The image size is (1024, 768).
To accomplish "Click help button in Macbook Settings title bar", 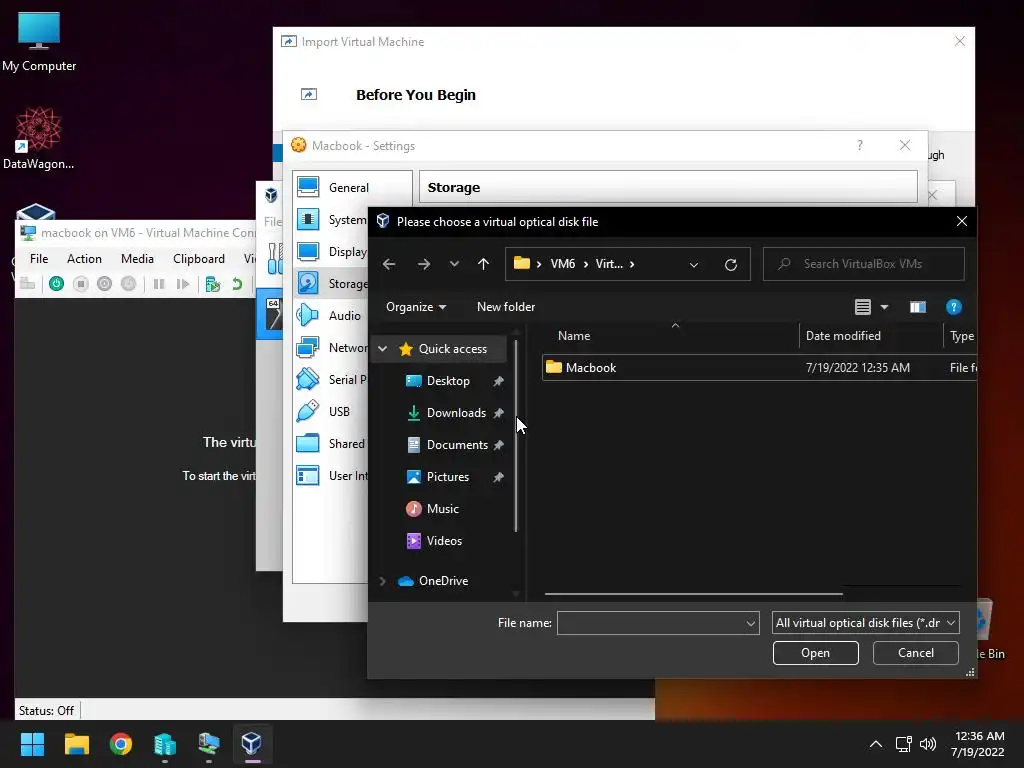I will pos(860,146).
